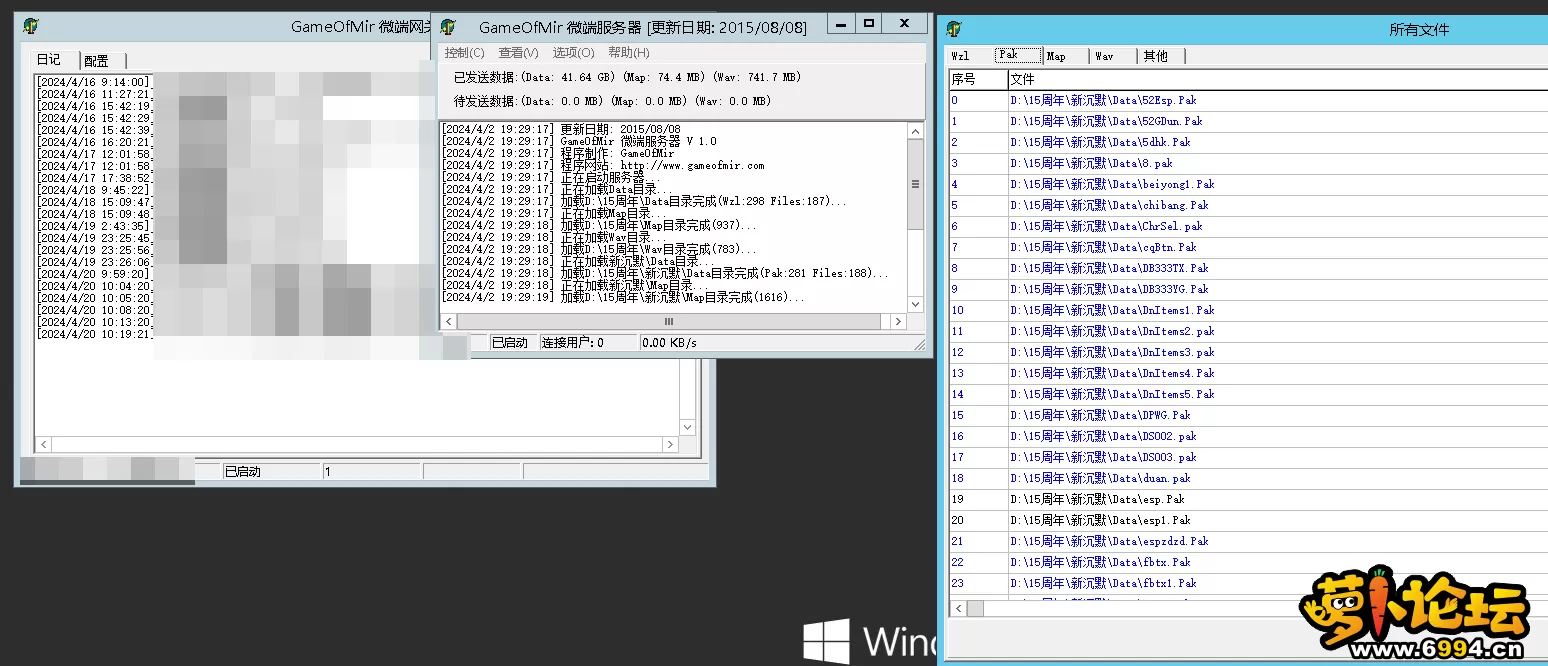
Task: Select file row DnItems1.Pak
Action: tap(1248, 310)
